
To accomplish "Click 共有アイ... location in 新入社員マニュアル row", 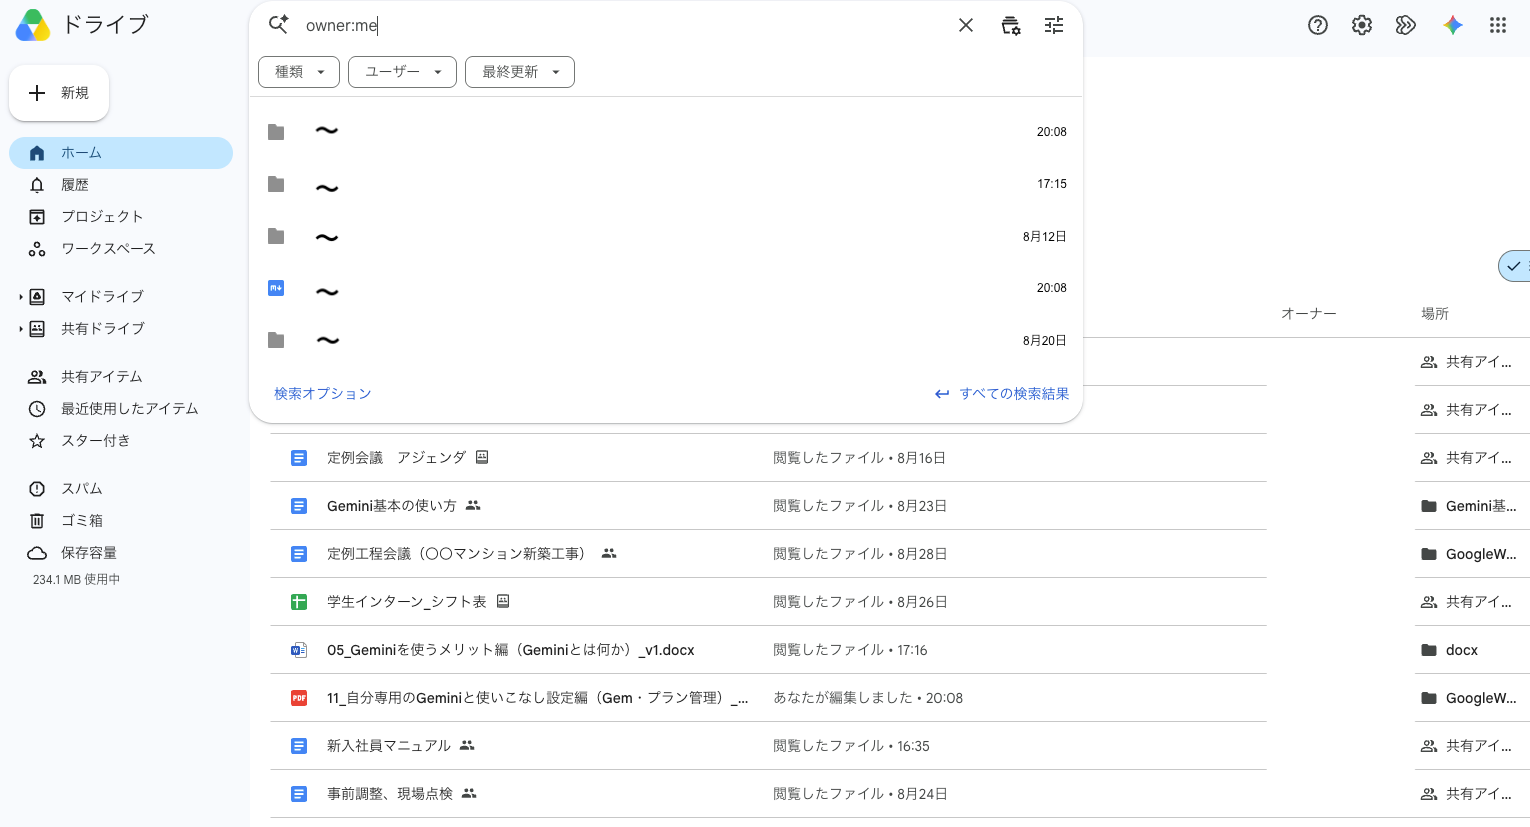I will coord(1467,746).
